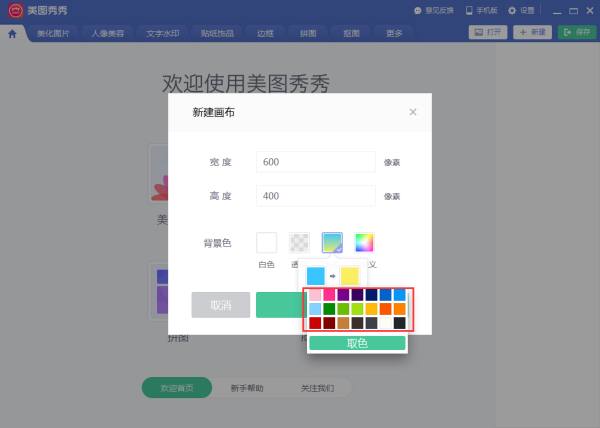Select the gradient background option
600x428 pixels.
point(332,242)
